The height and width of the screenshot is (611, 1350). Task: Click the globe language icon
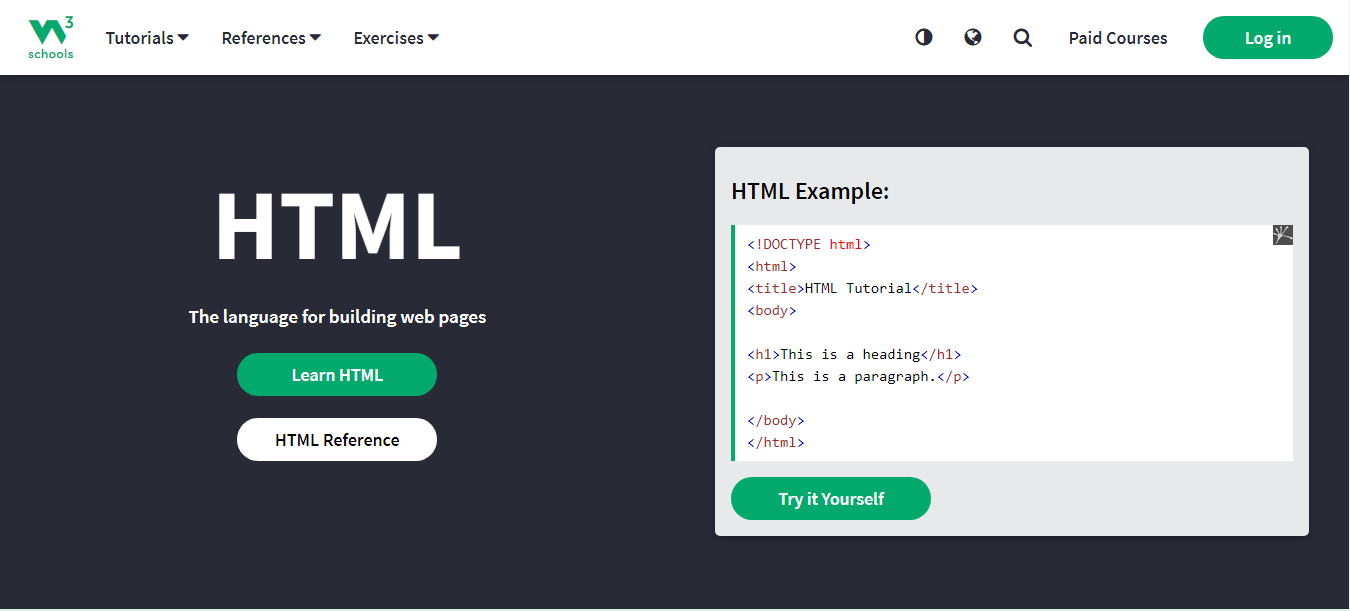tap(972, 37)
